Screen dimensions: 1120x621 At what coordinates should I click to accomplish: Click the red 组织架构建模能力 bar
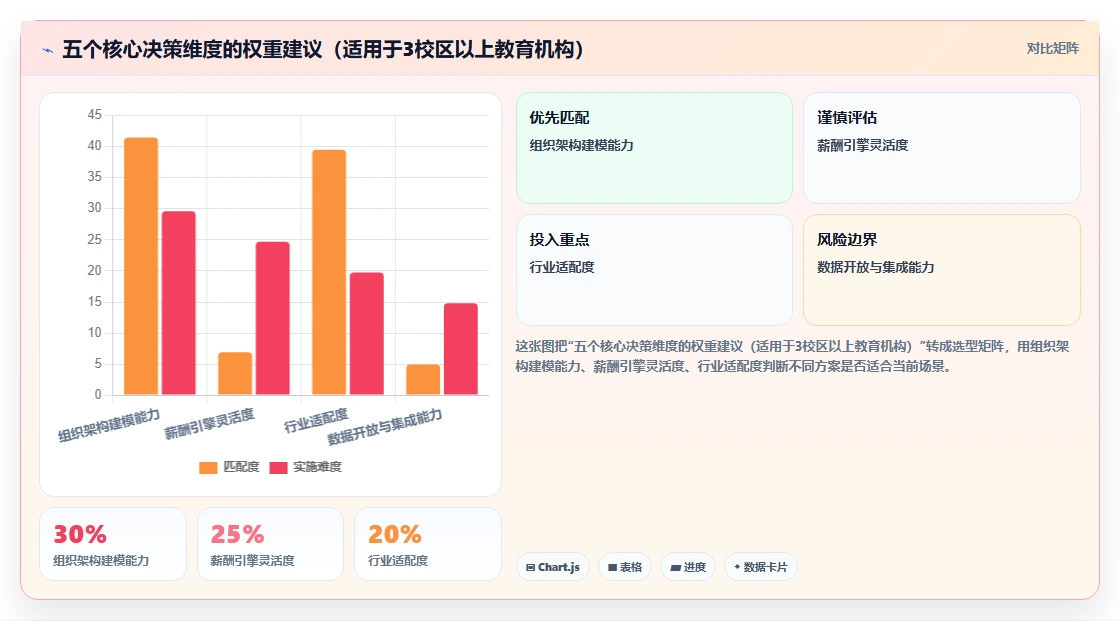[179, 303]
